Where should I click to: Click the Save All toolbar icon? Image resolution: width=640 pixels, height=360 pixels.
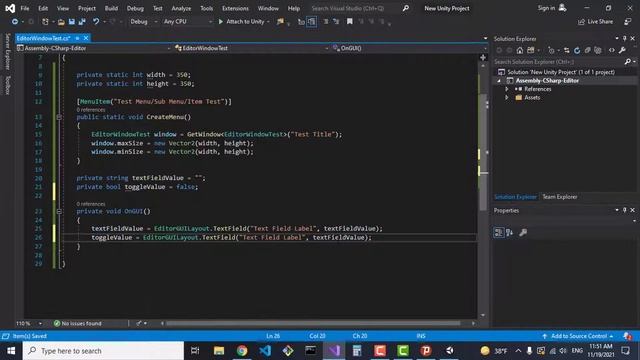pos(82,22)
